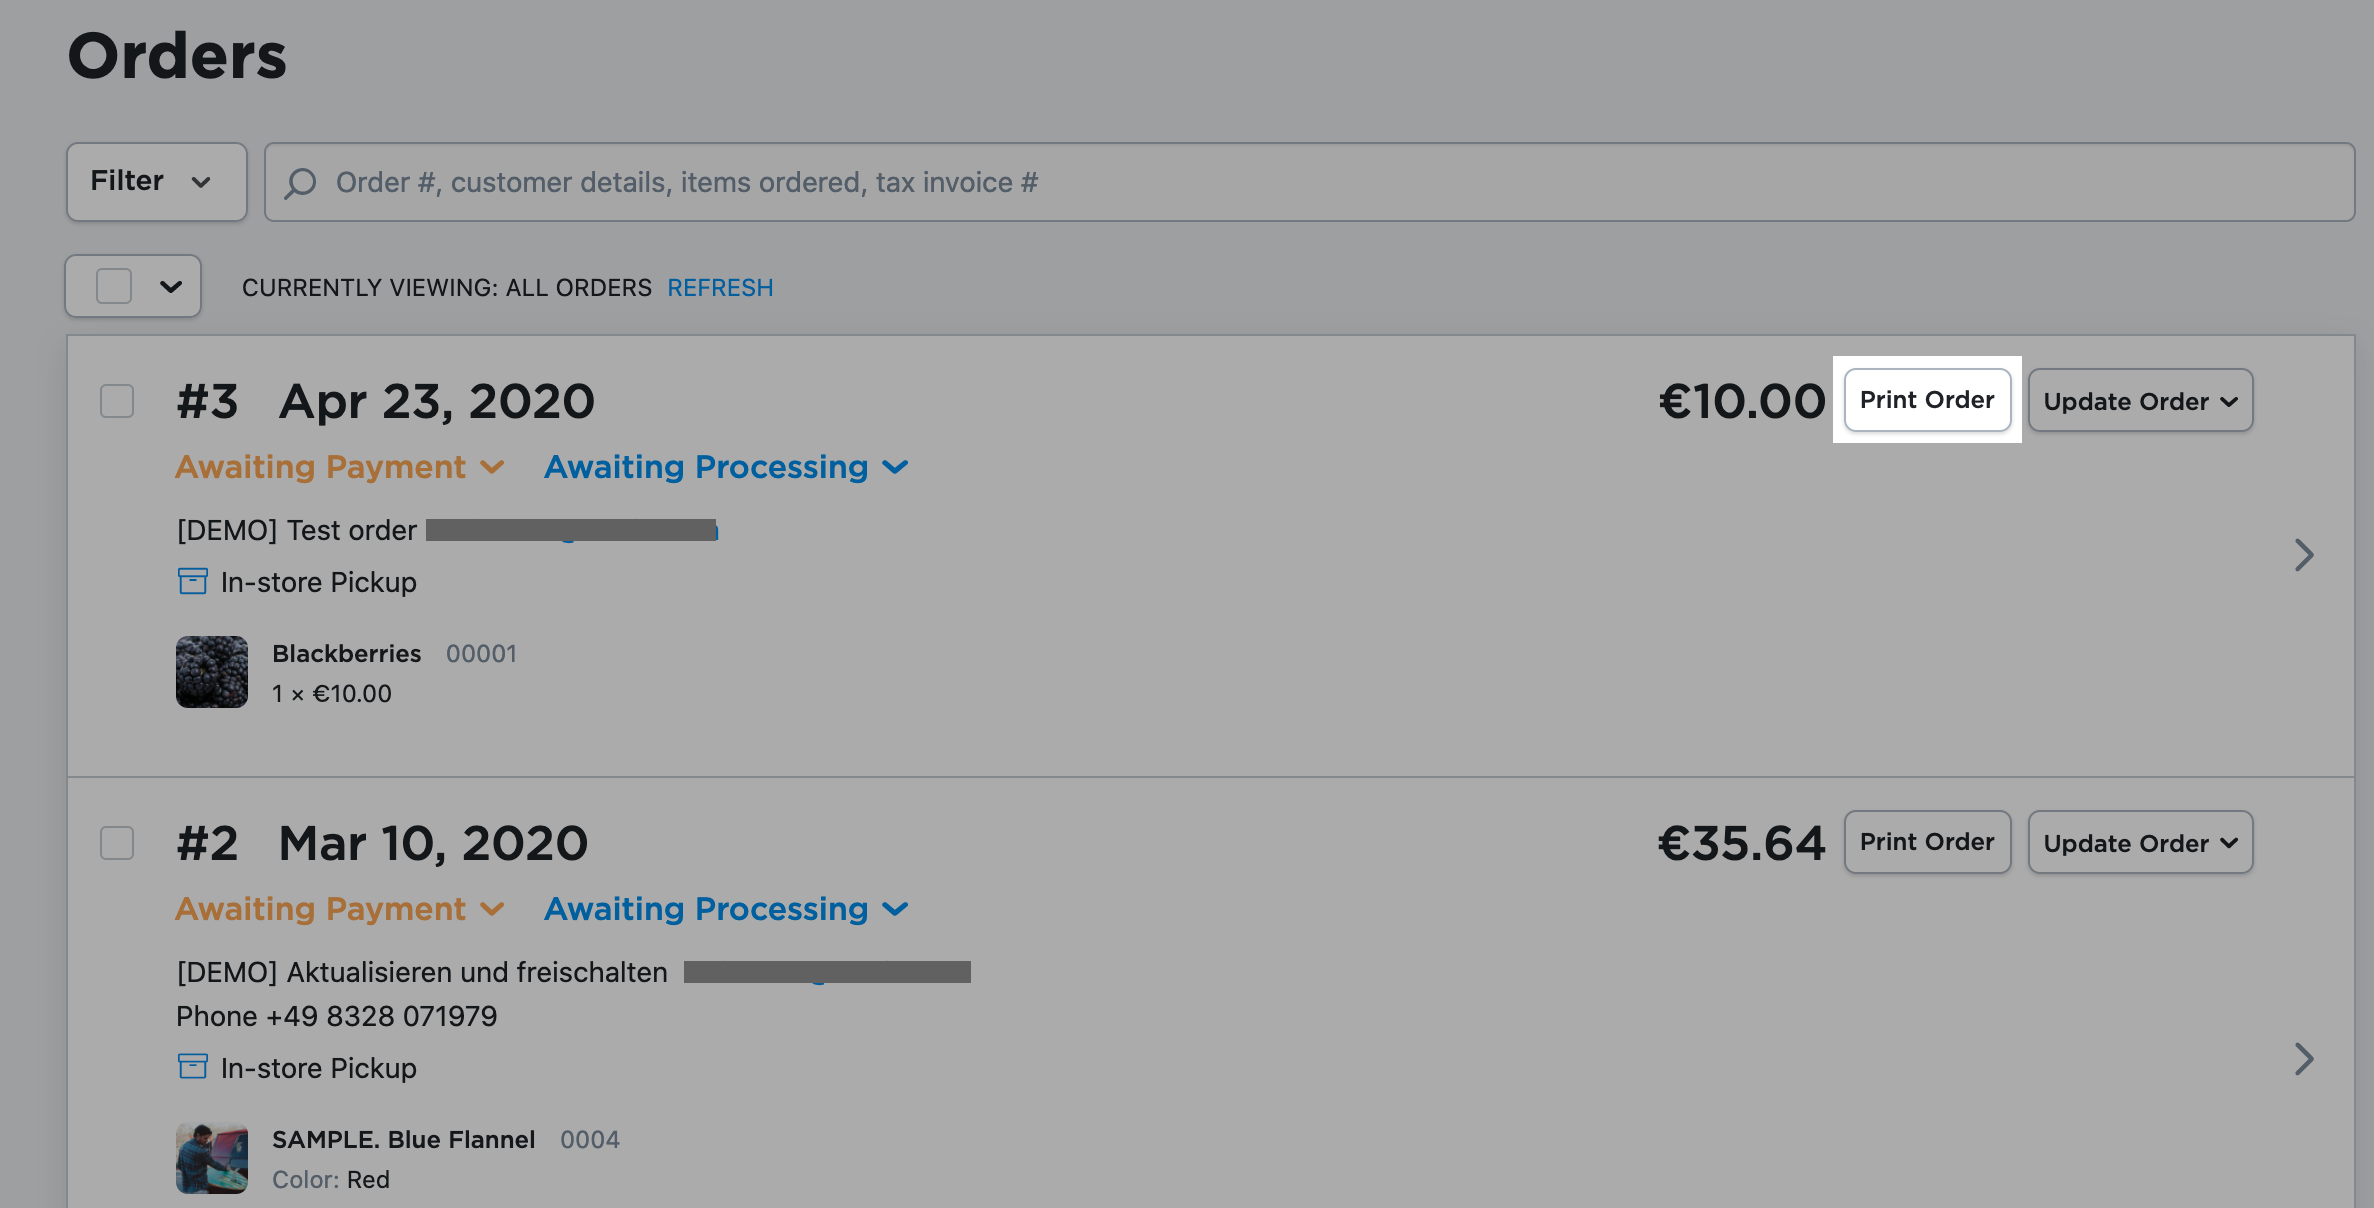Open order #2 details with right chevron
This screenshot has height=1208, width=2374.
pos(2304,1059)
